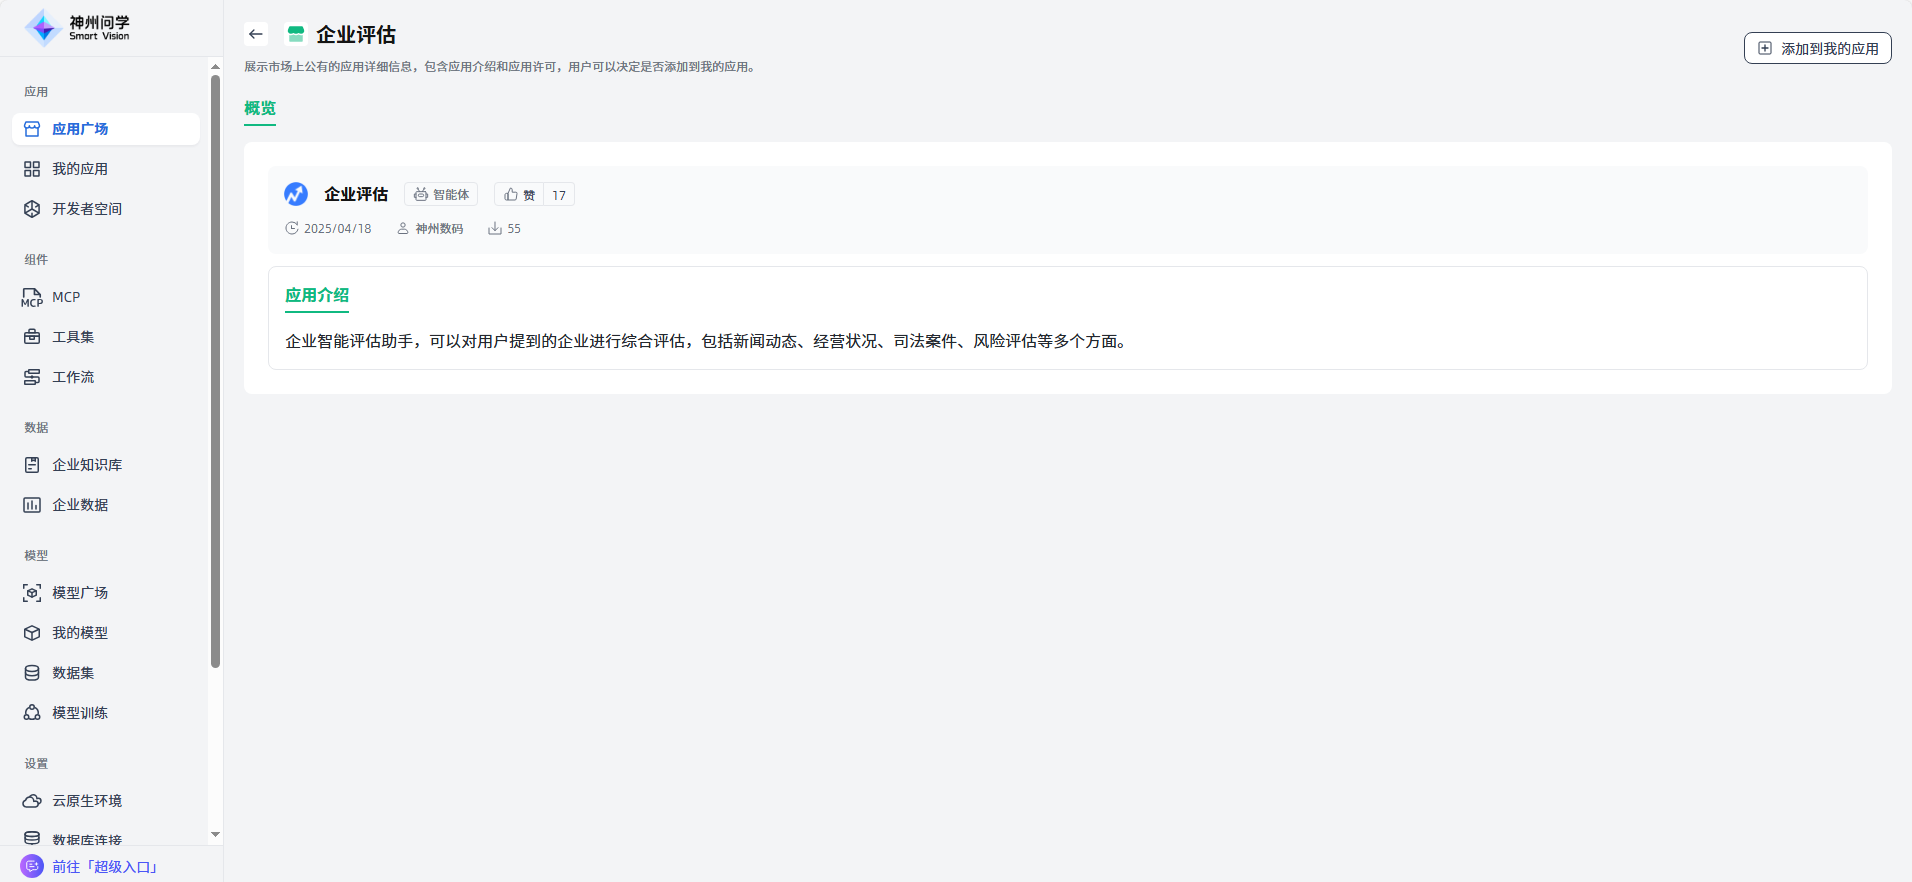Select the MCP component icon
This screenshot has width=1912, height=882.
(32, 297)
